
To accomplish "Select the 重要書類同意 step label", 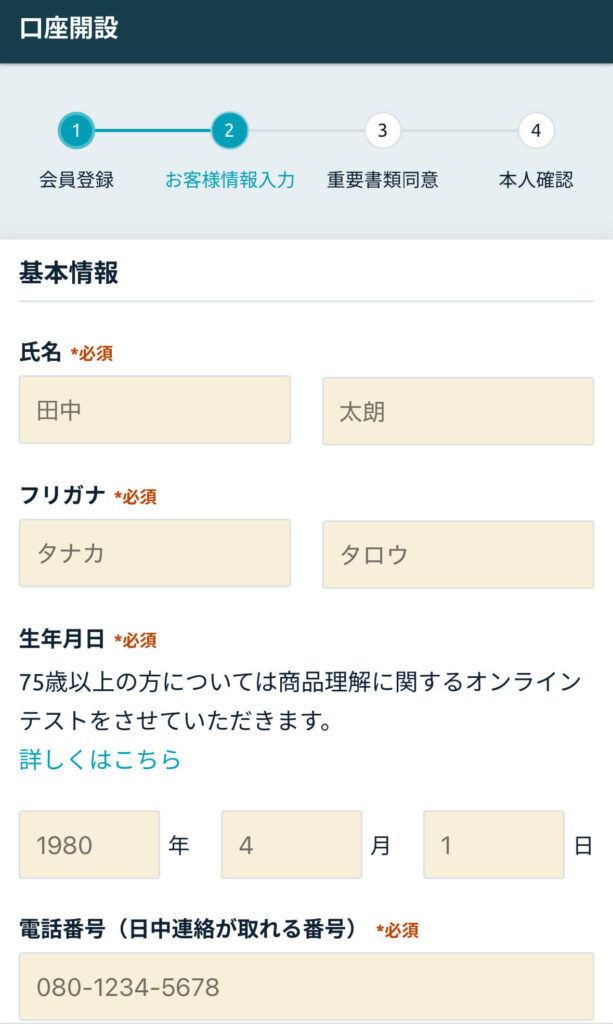I will 382,181.
